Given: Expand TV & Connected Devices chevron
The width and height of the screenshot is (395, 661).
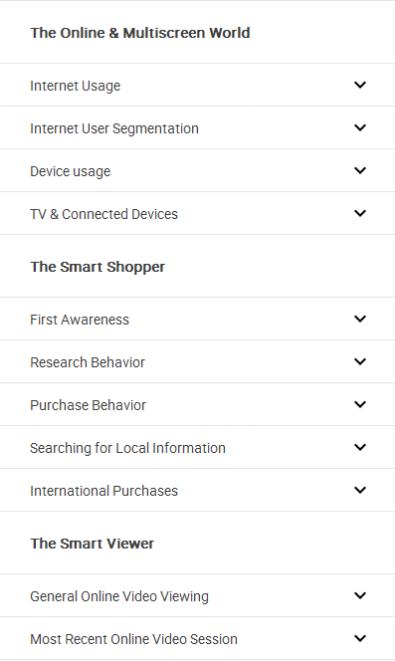Looking at the screenshot, I should click(x=360, y=213).
